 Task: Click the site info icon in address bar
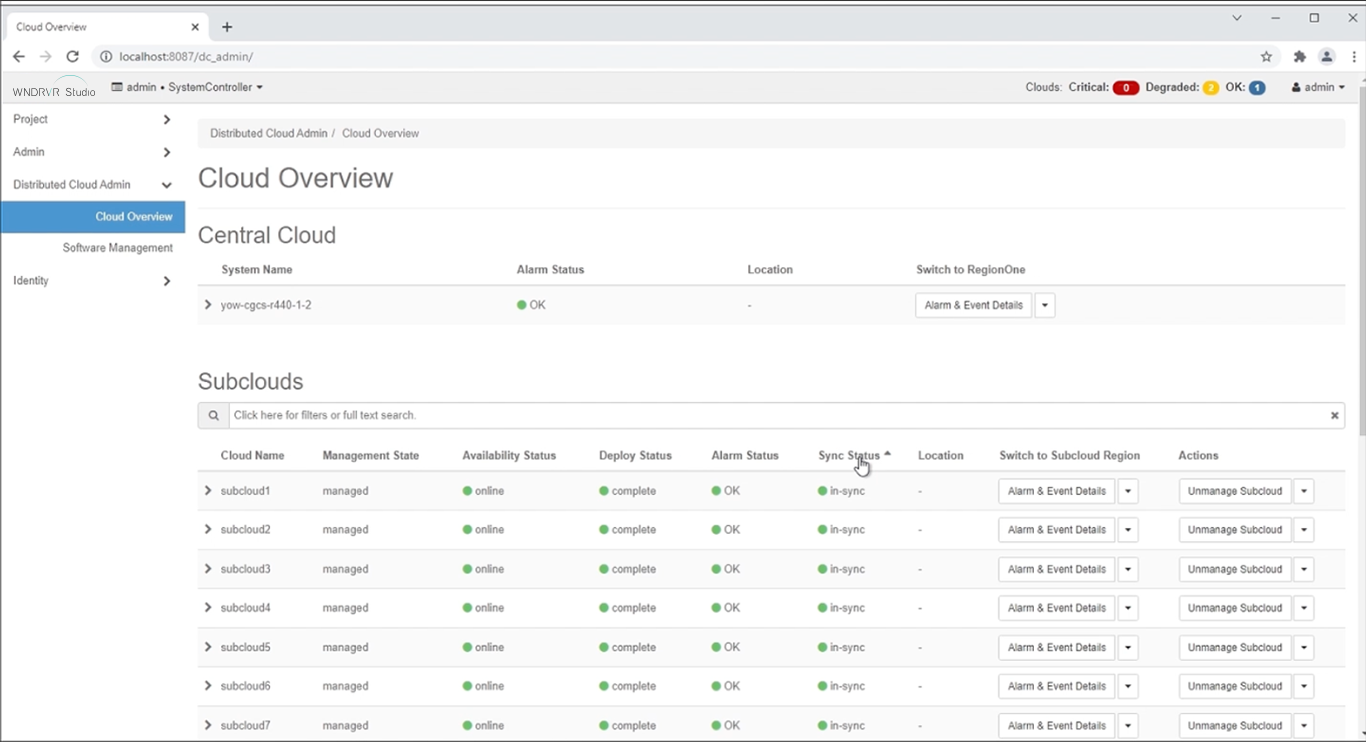pyautogui.click(x=106, y=57)
